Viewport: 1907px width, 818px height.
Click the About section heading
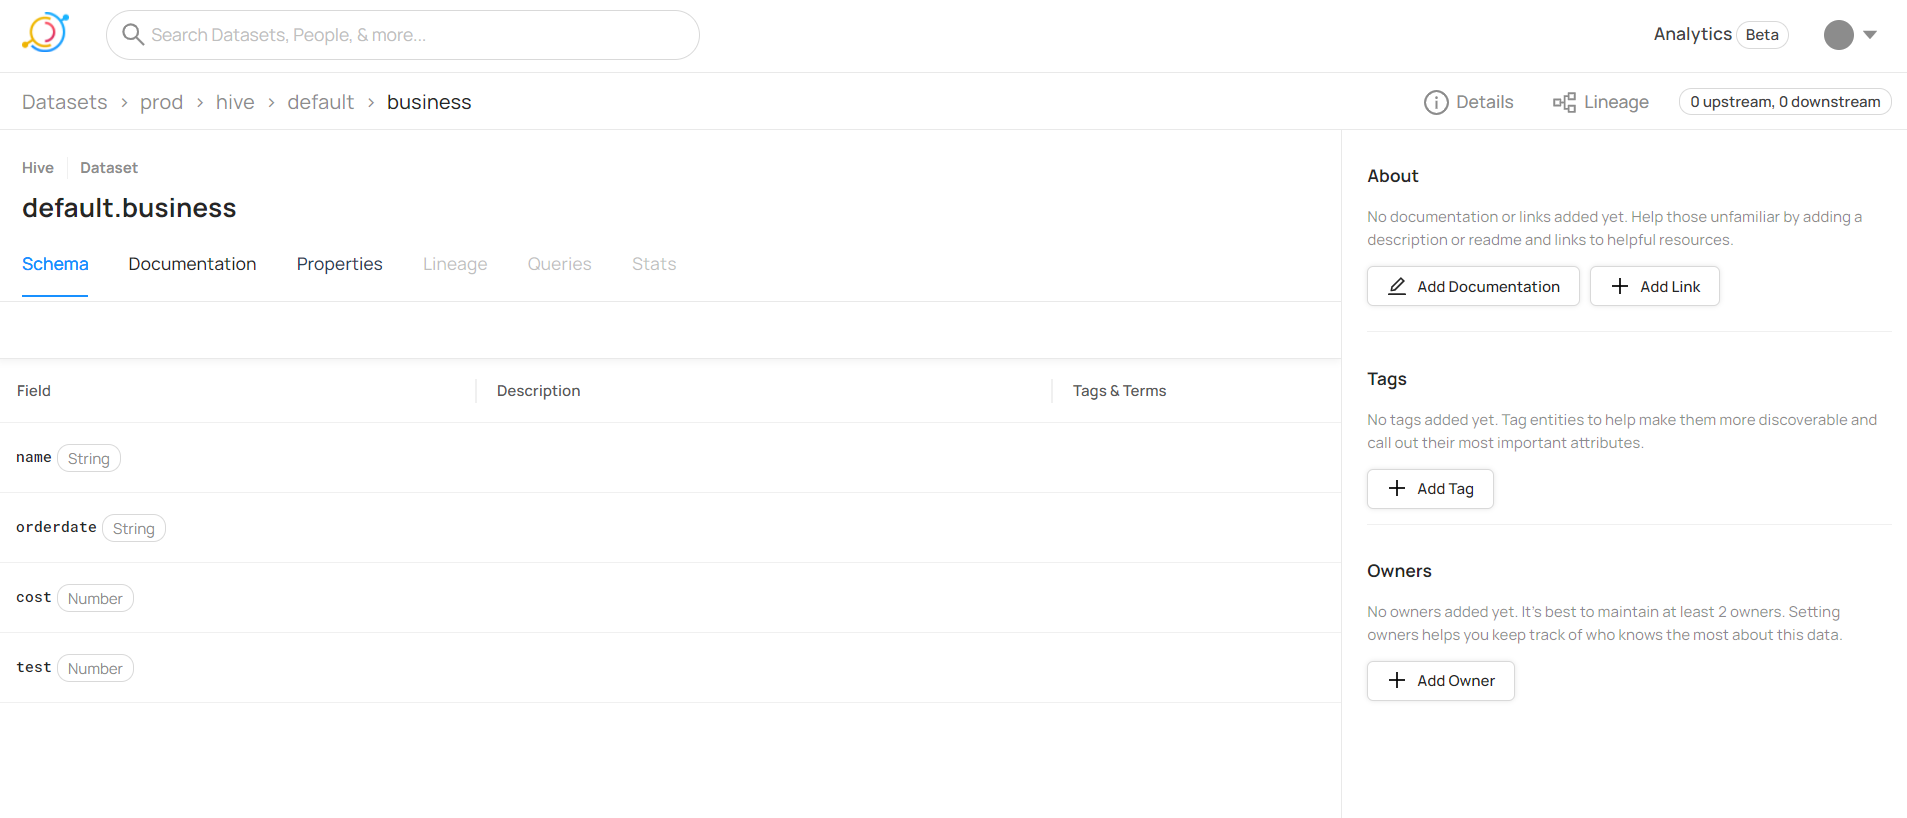[x=1393, y=176]
